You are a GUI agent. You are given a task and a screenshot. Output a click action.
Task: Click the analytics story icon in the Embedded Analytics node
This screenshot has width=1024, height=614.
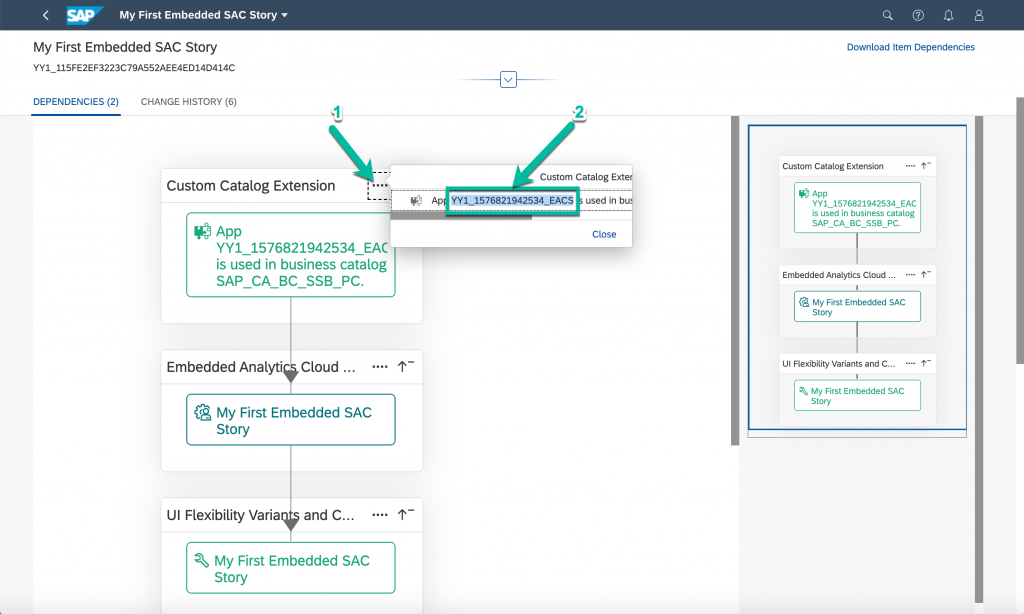(202, 413)
